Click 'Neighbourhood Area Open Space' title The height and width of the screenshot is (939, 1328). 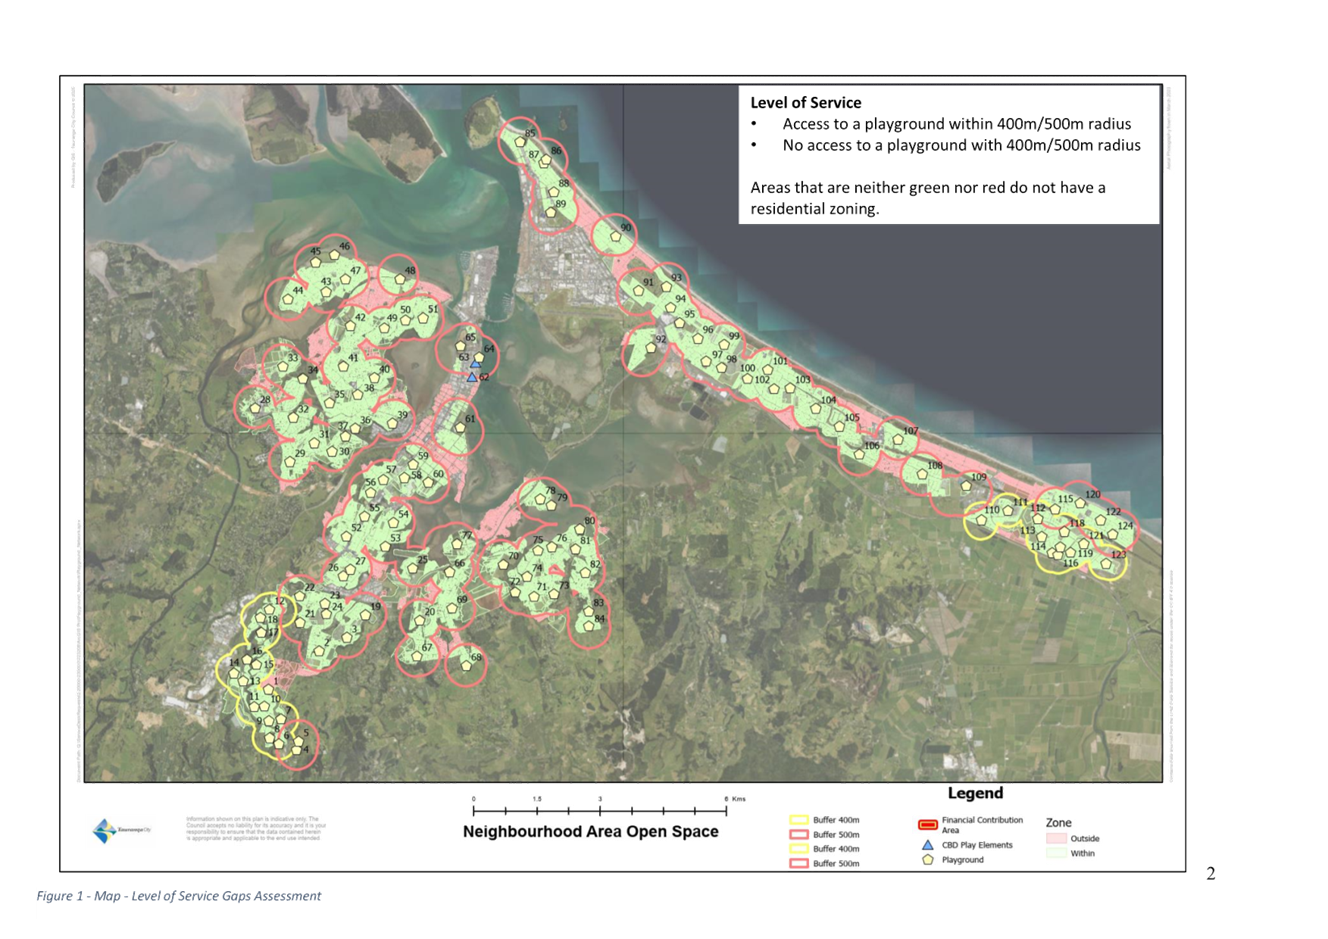coord(590,832)
